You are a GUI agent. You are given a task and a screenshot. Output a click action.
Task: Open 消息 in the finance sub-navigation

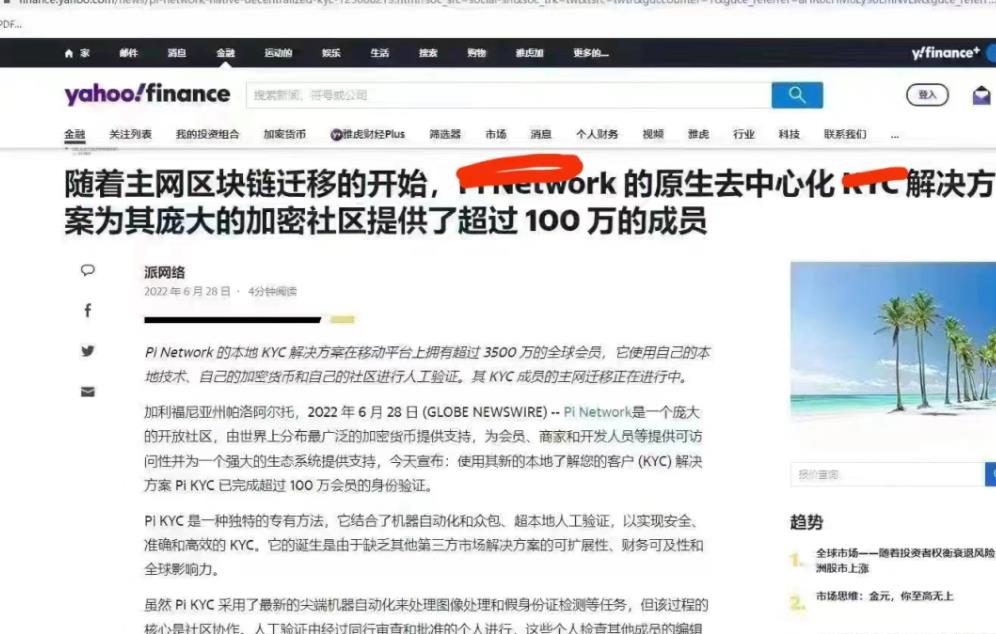pyautogui.click(x=541, y=134)
